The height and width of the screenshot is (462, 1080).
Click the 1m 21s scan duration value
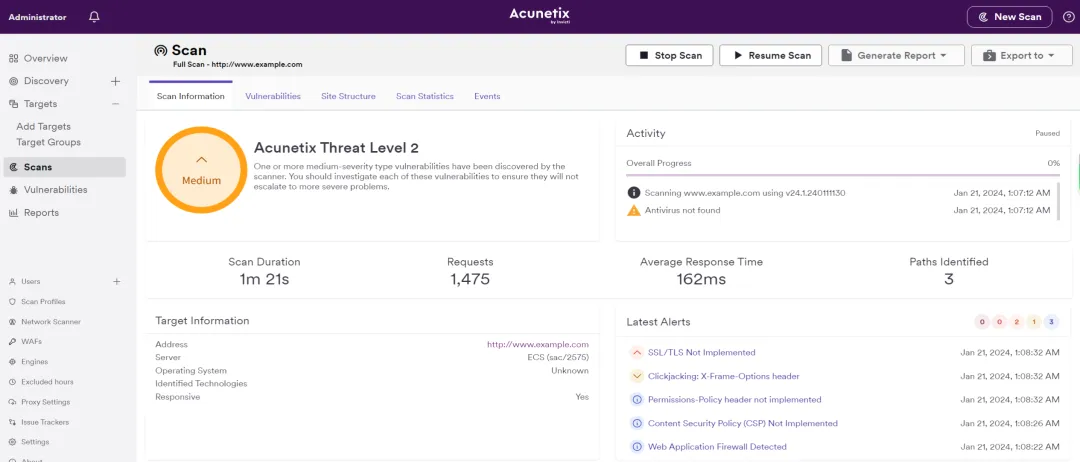click(264, 280)
